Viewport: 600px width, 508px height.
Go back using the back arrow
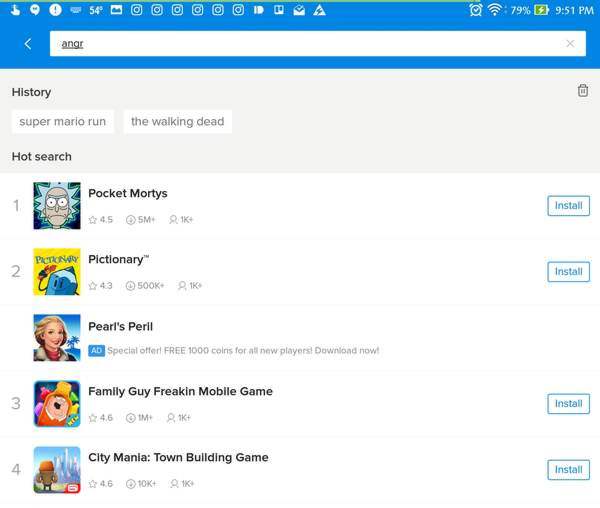click(28, 44)
